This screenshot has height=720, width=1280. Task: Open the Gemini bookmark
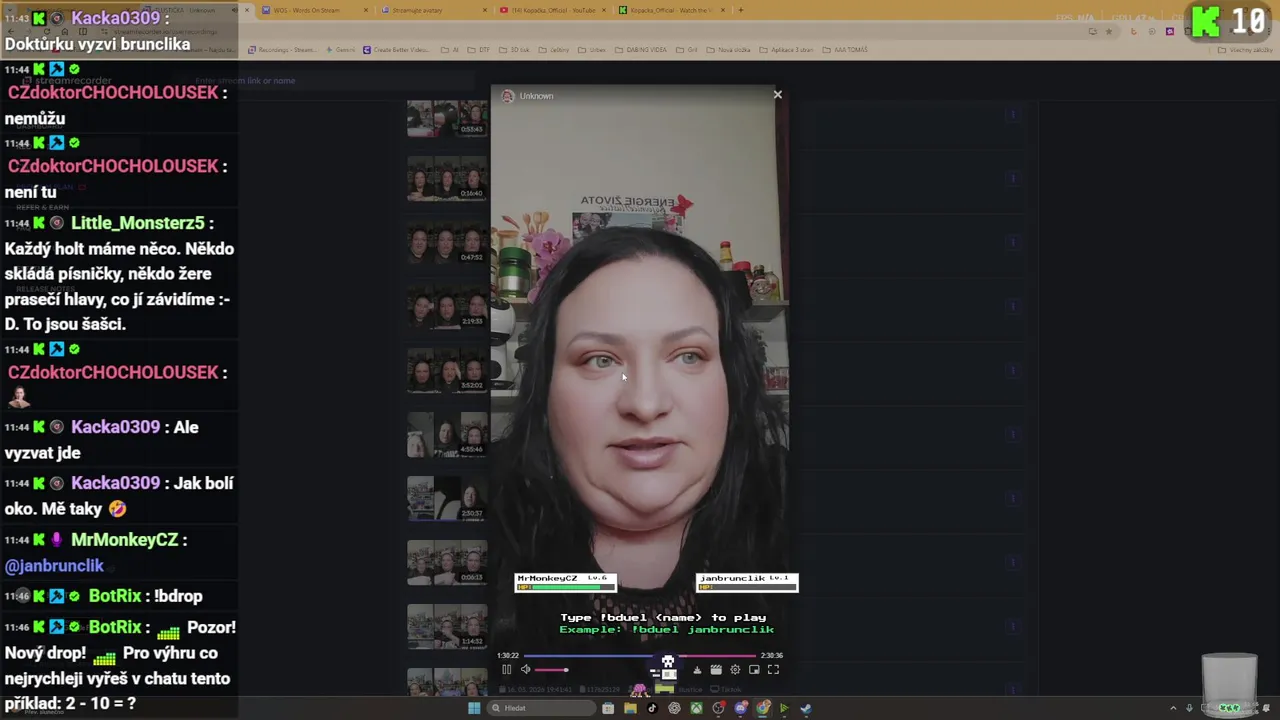[x=339, y=50]
